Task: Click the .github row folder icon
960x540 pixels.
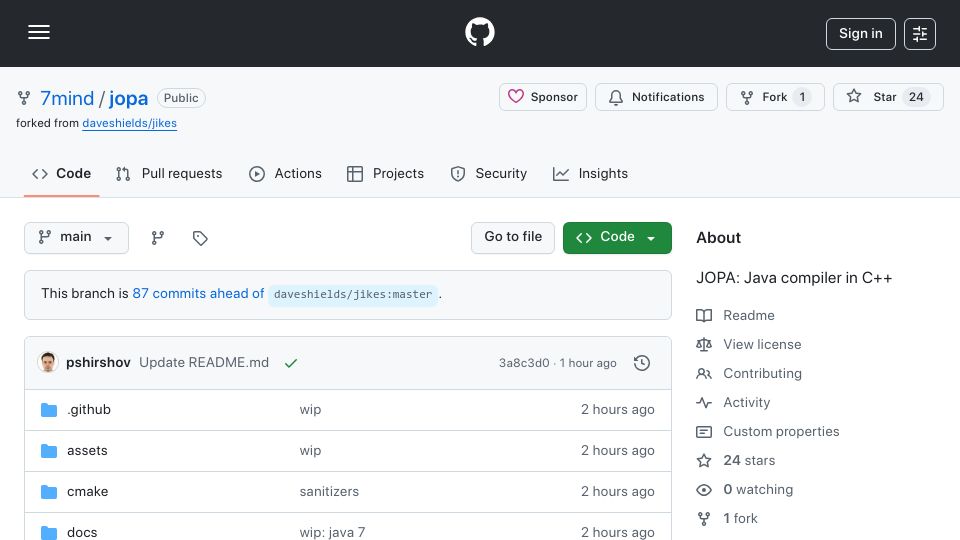Action: click(x=49, y=410)
